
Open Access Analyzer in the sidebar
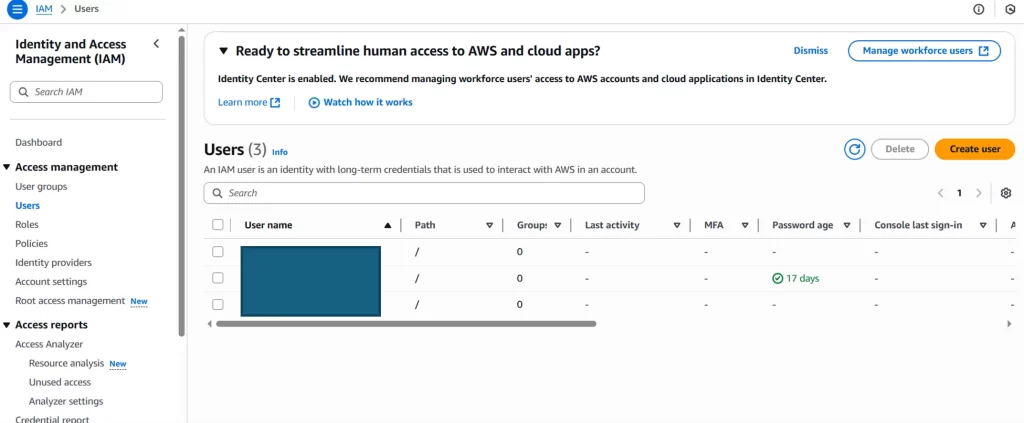coord(49,344)
